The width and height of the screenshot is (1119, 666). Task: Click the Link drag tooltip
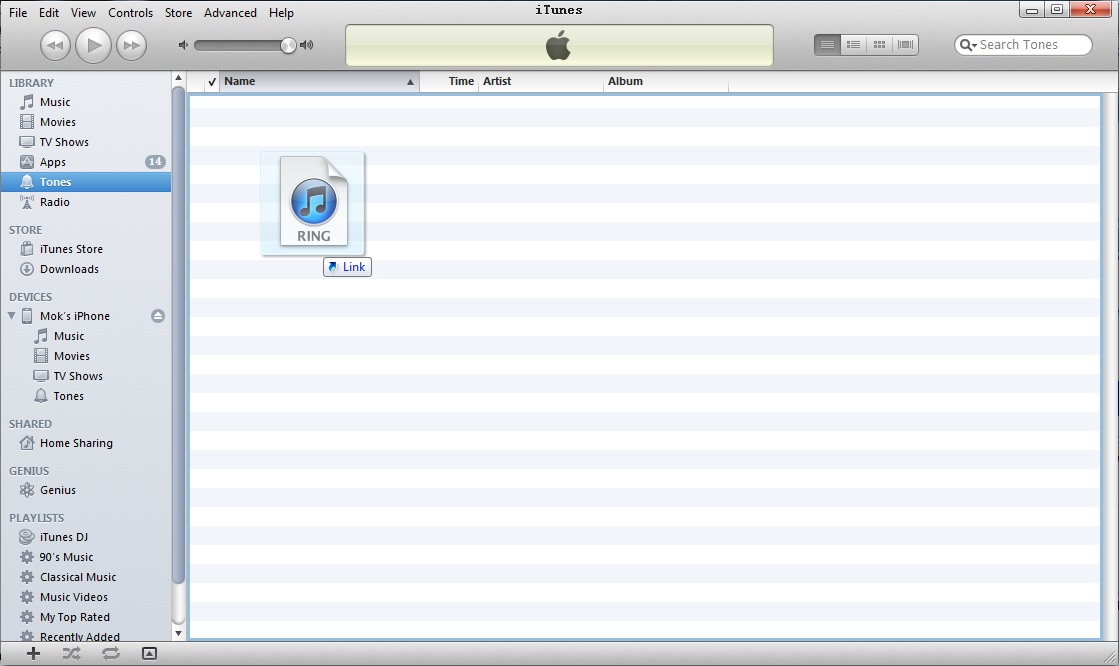(x=348, y=267)
